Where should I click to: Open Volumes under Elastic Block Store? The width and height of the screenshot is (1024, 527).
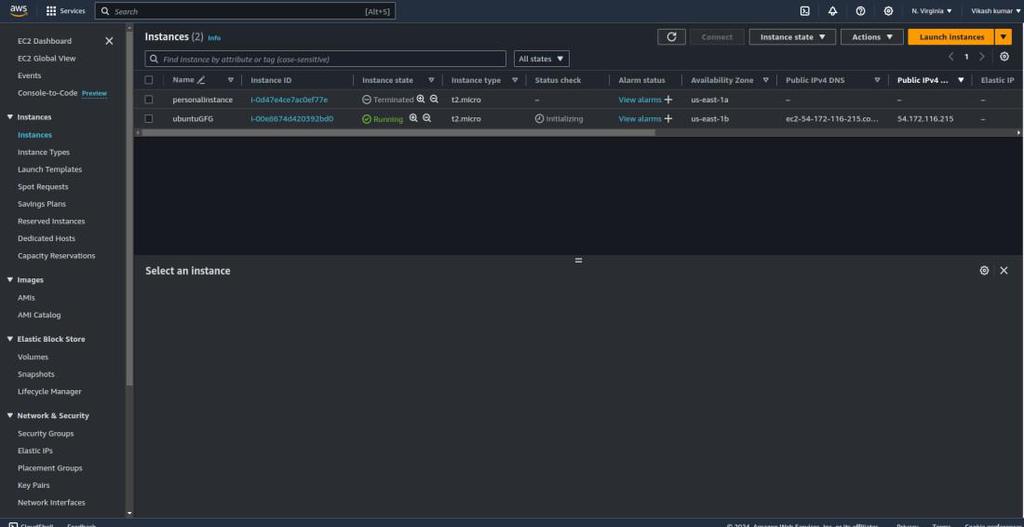tap(33, 357)
